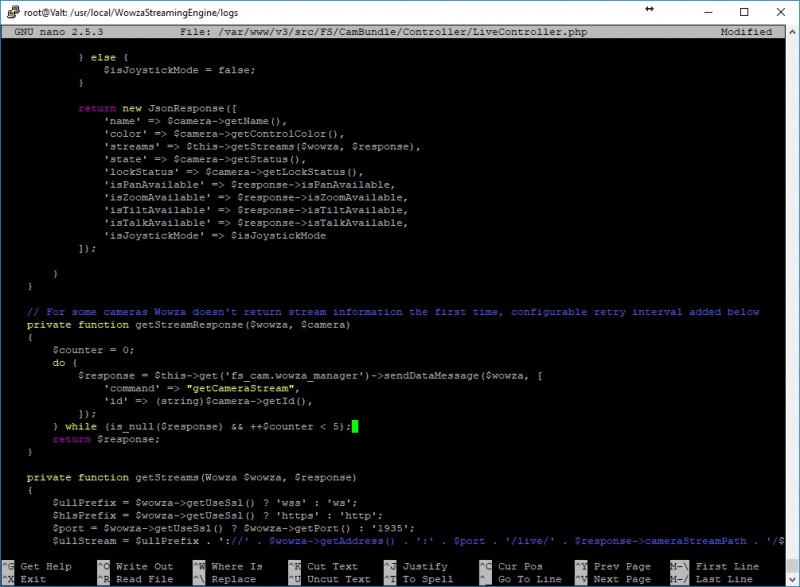Click the Write Out shortcut label

tap(144, 567)
